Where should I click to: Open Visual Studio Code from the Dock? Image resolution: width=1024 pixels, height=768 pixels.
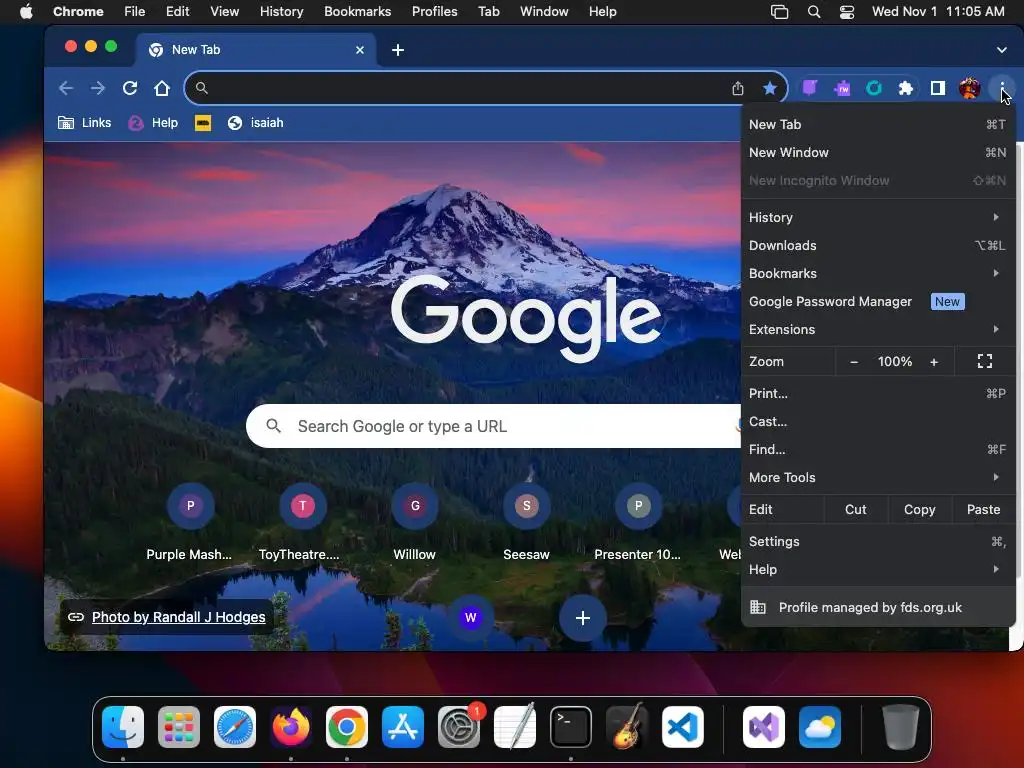(x=682, y=727)
